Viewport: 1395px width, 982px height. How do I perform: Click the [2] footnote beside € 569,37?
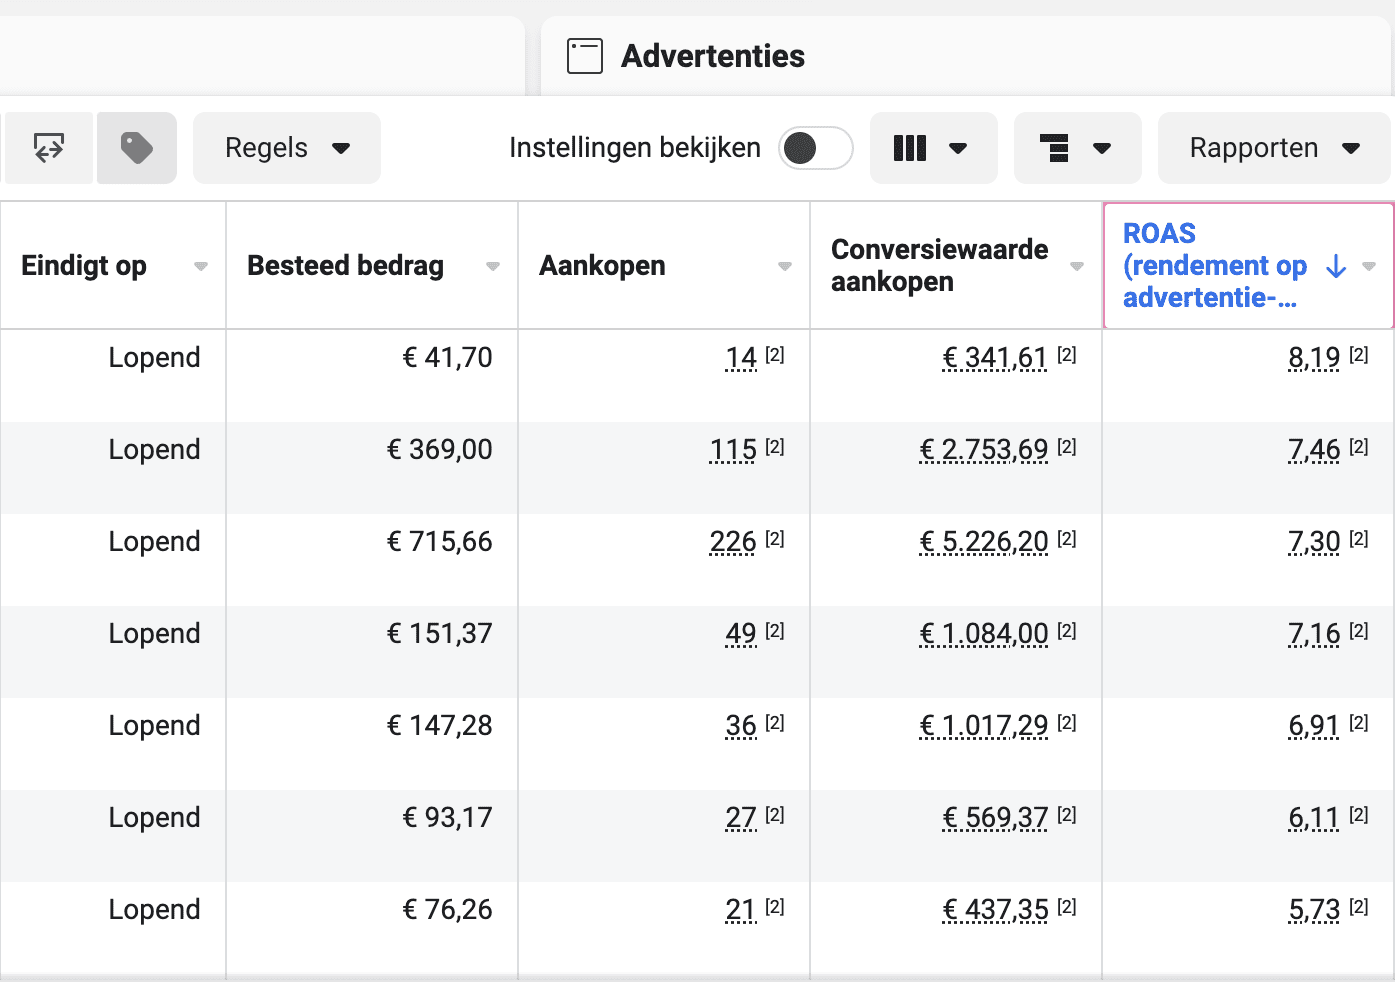tap(1067, 815)
